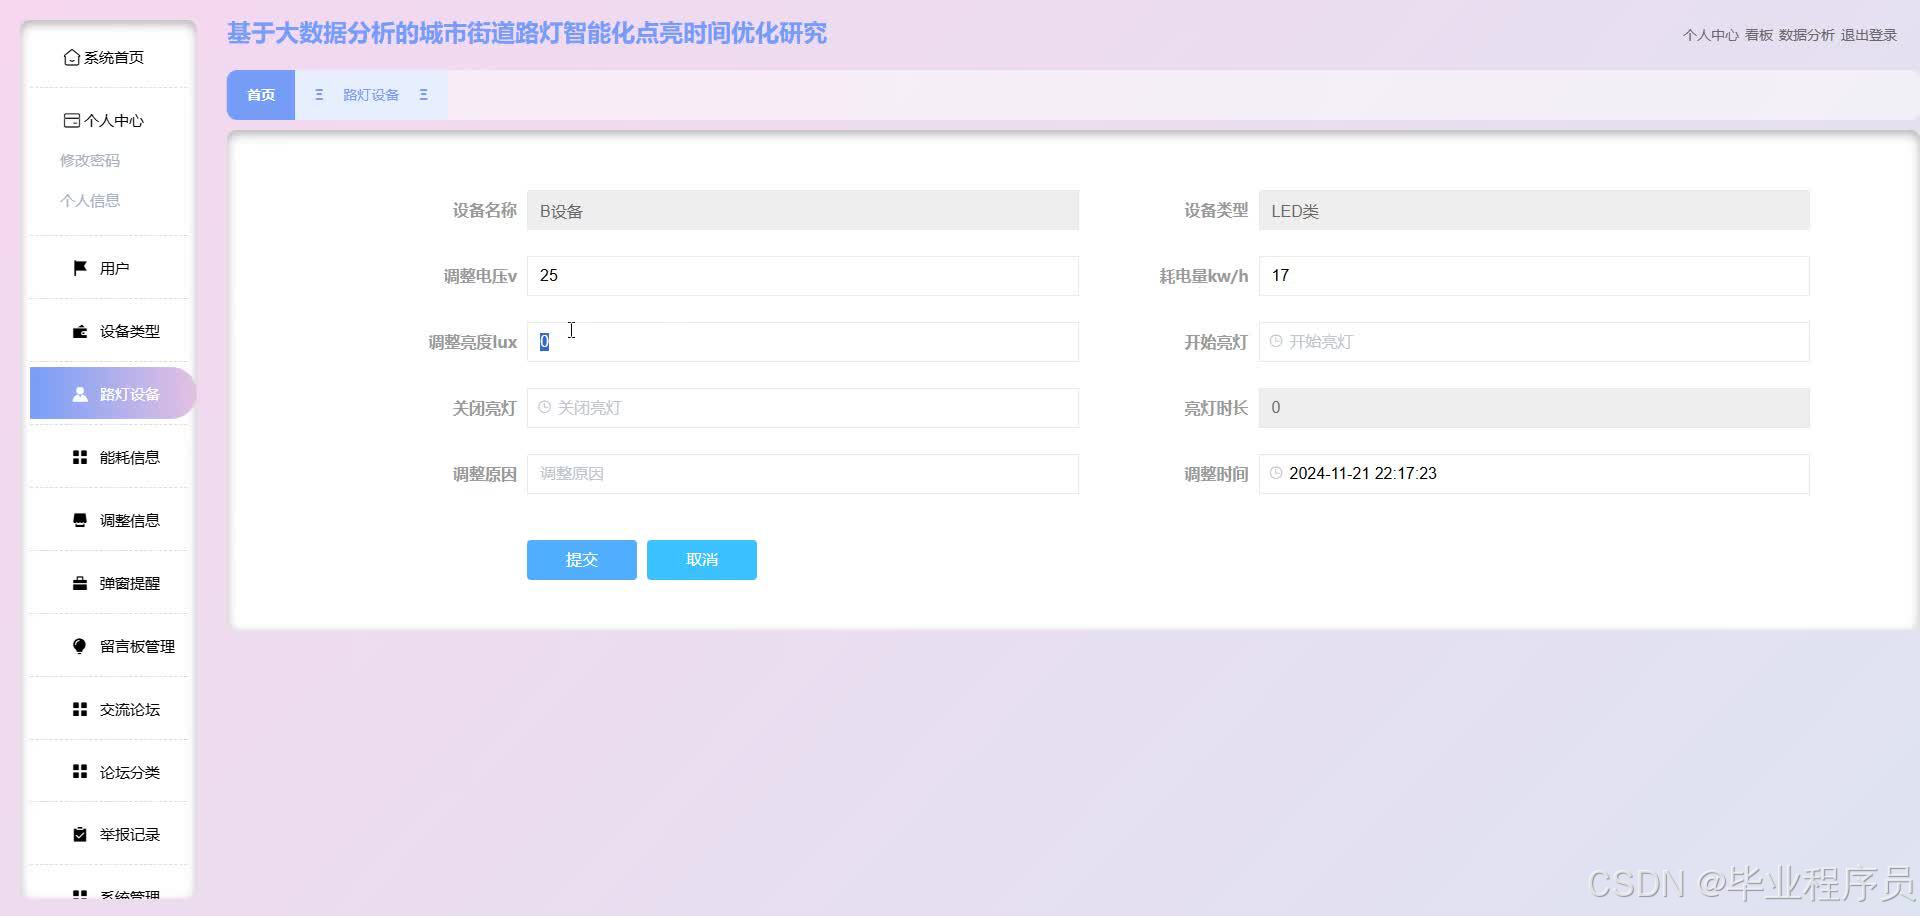
Task: Focus the 调整电压v input field
Action: tap(803, 276)
